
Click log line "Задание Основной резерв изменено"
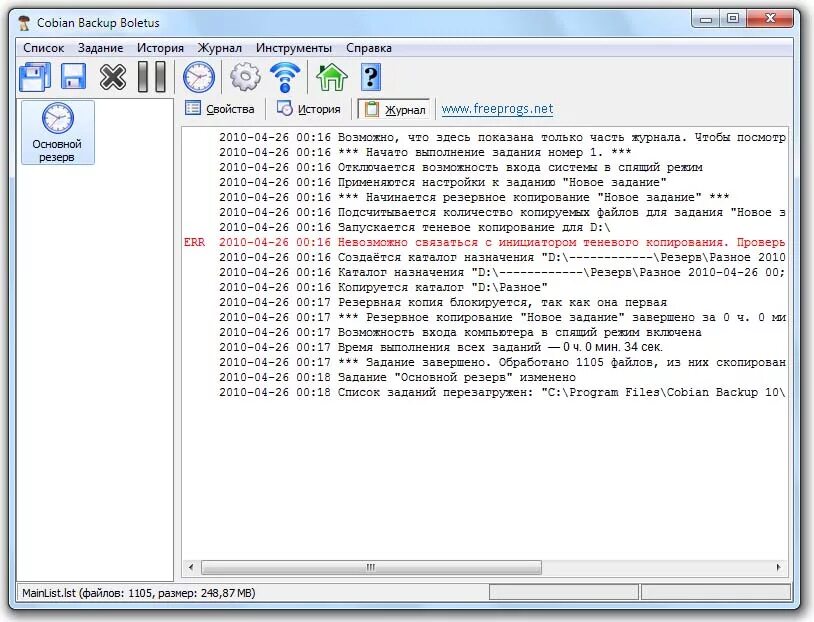click(x=397, y=377)
